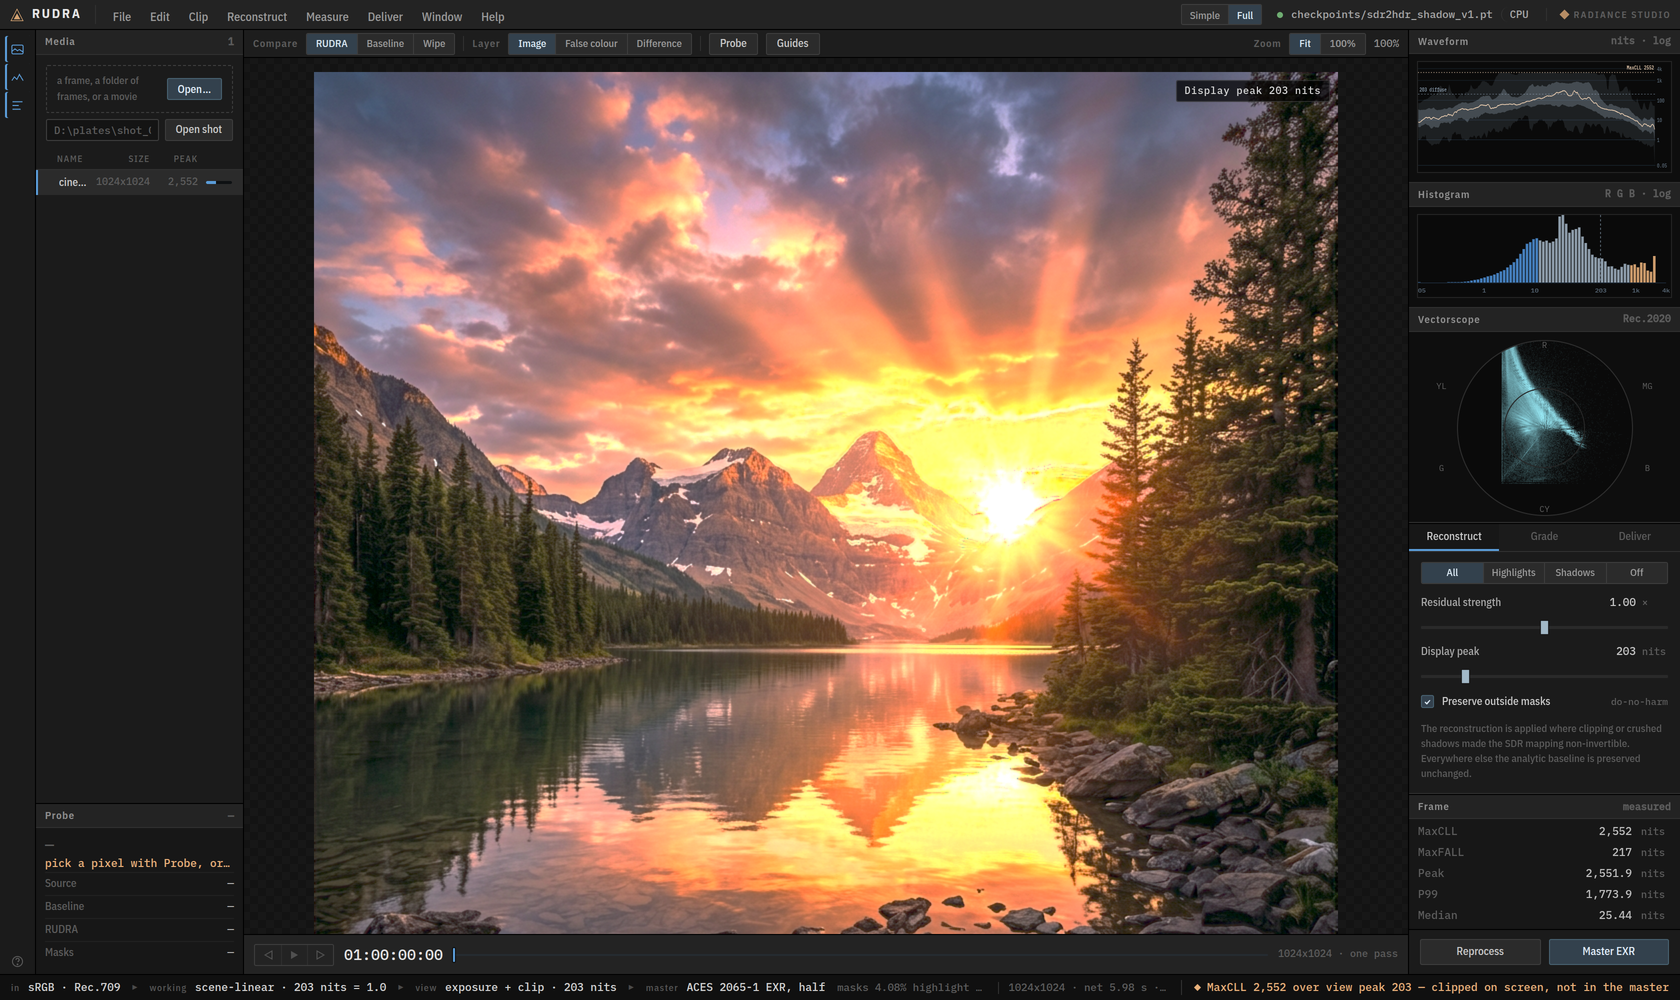Click the Open shot button
1680x1000 pixels.
199,130
